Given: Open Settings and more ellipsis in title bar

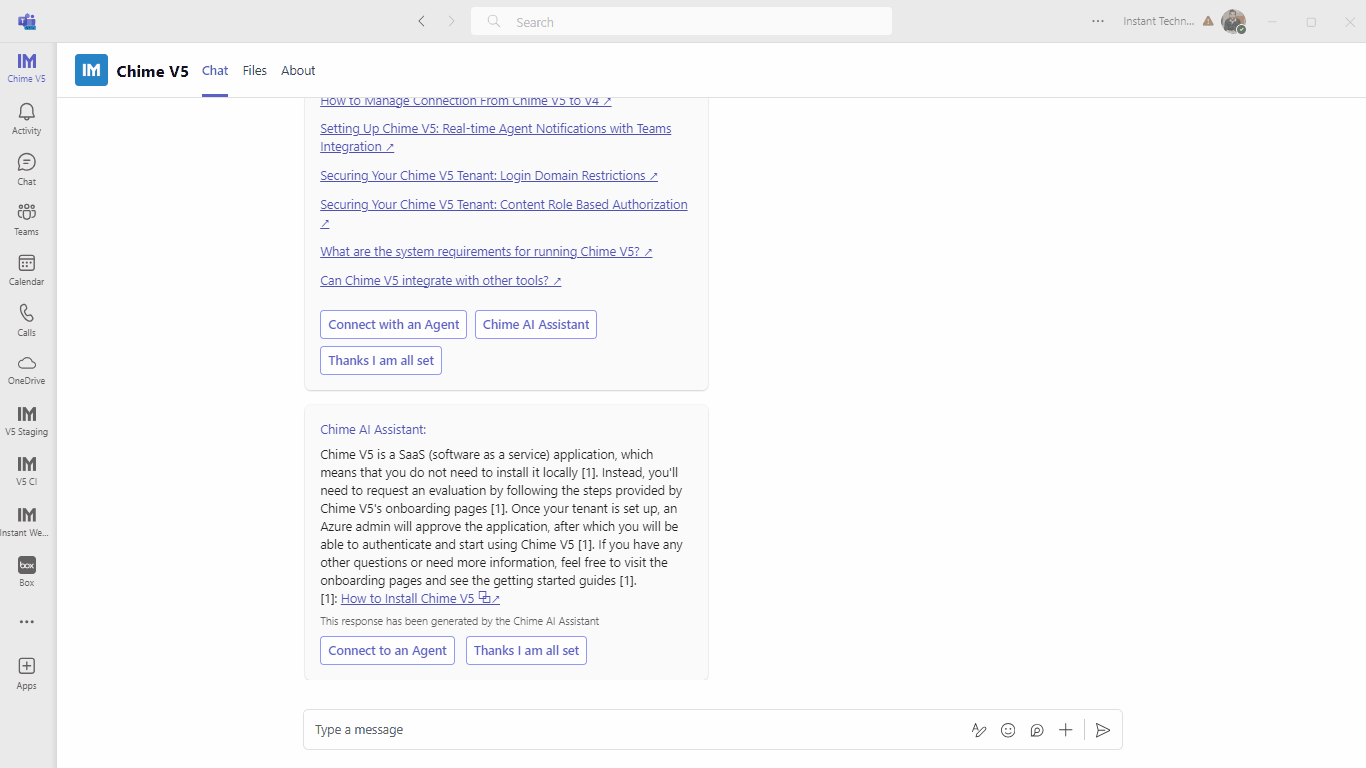Looking at the screenshot, I should [x=1098, y=21].
